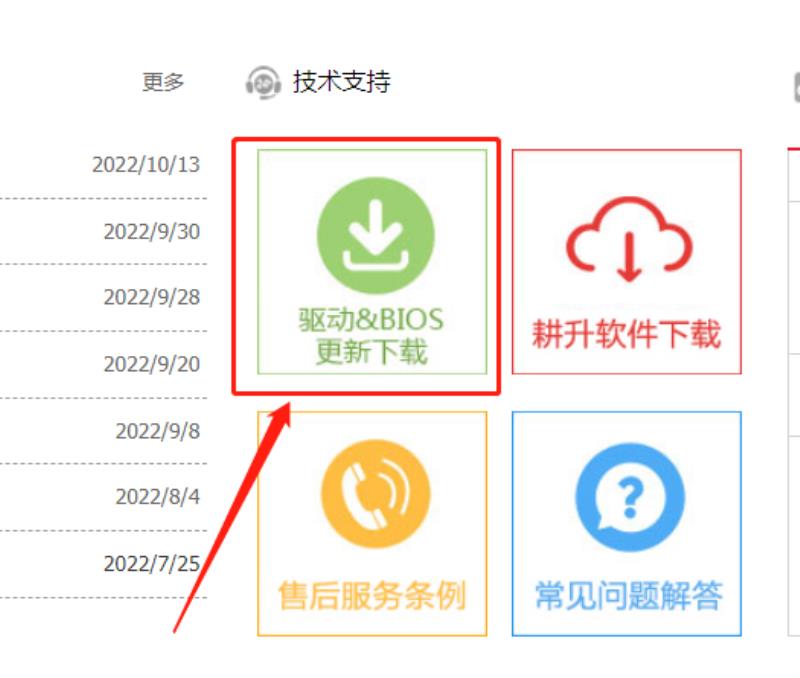
Task: Open 售后服务条例 label
Action: pos(372,595)
